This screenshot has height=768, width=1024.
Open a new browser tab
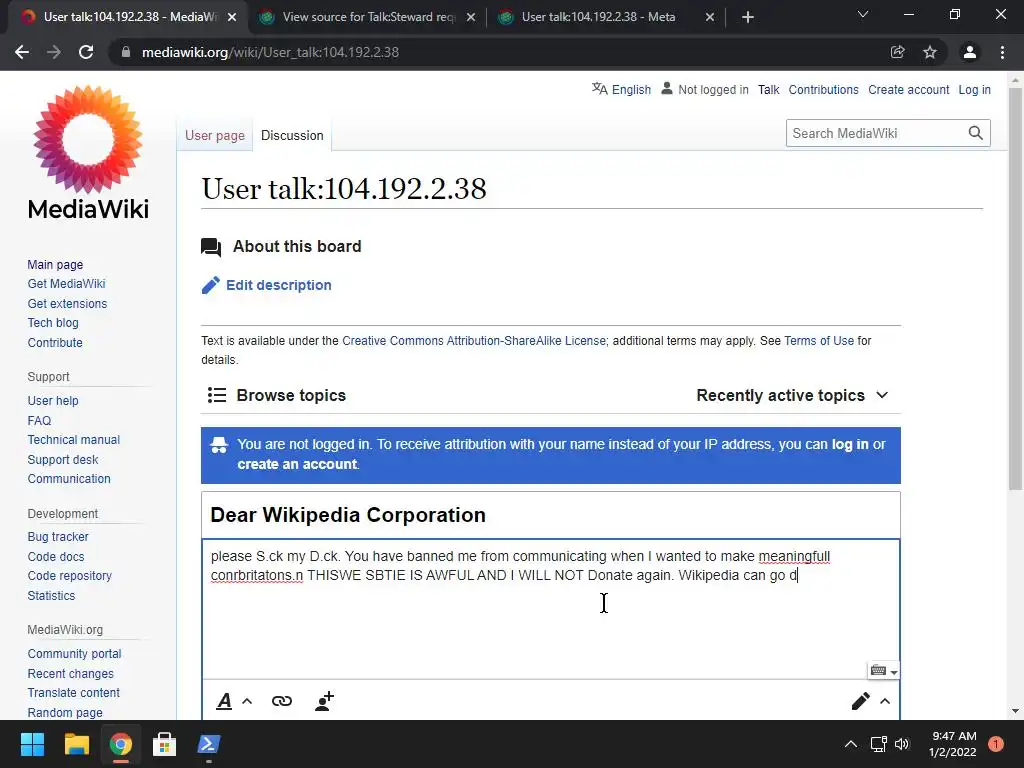[x=748, y=17]
